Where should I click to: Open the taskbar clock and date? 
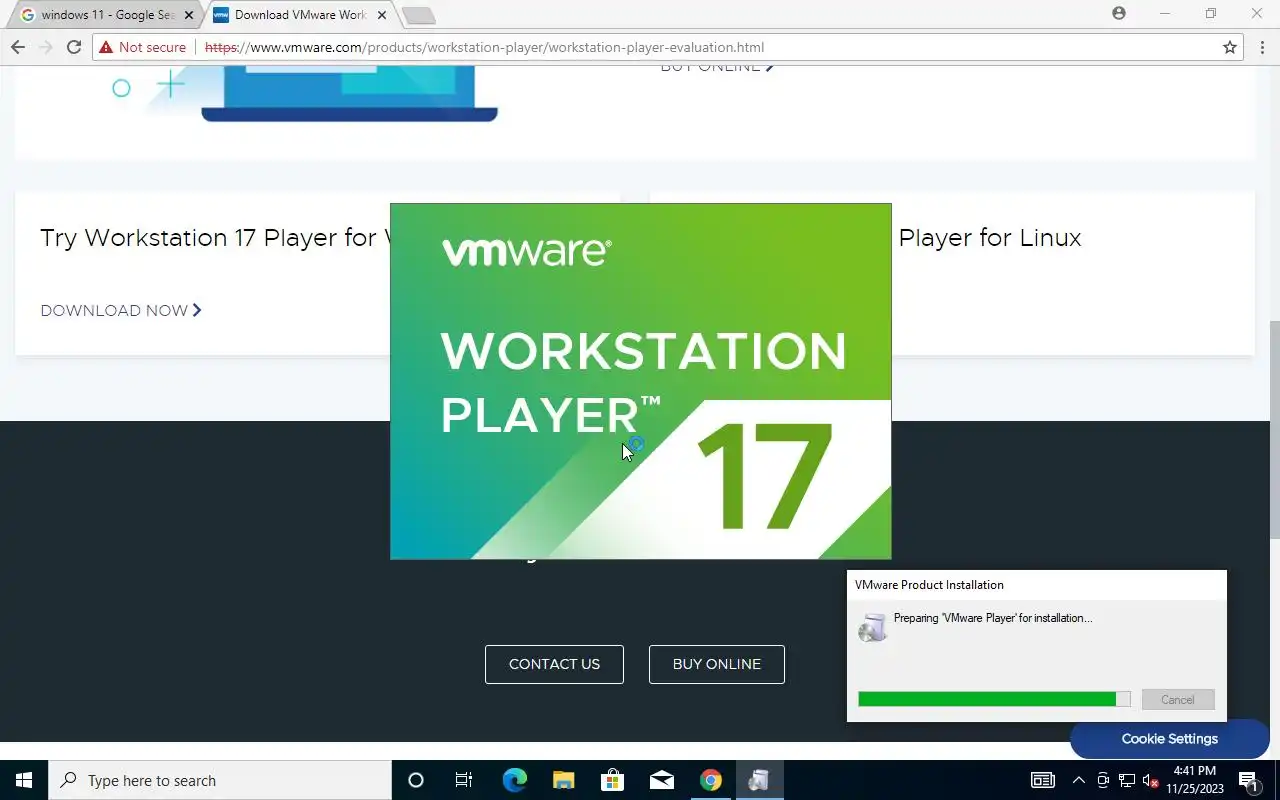coord(1195,780)
